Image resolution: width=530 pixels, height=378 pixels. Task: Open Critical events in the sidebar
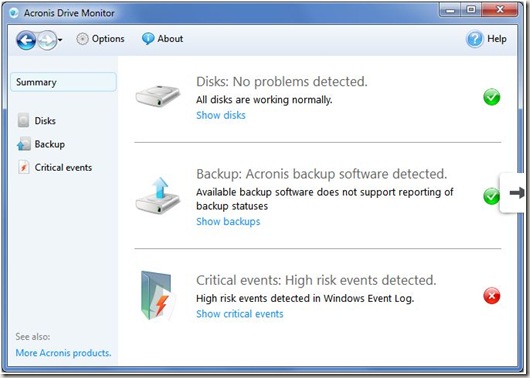(x=55, y=167)
